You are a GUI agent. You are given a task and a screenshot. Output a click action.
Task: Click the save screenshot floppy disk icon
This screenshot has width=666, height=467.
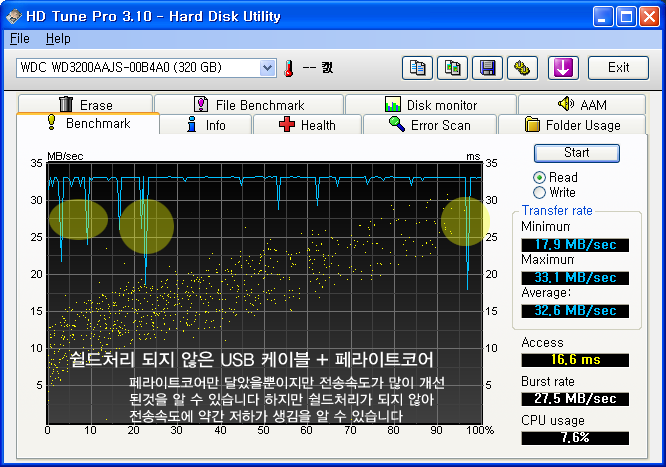pos(487,68)
